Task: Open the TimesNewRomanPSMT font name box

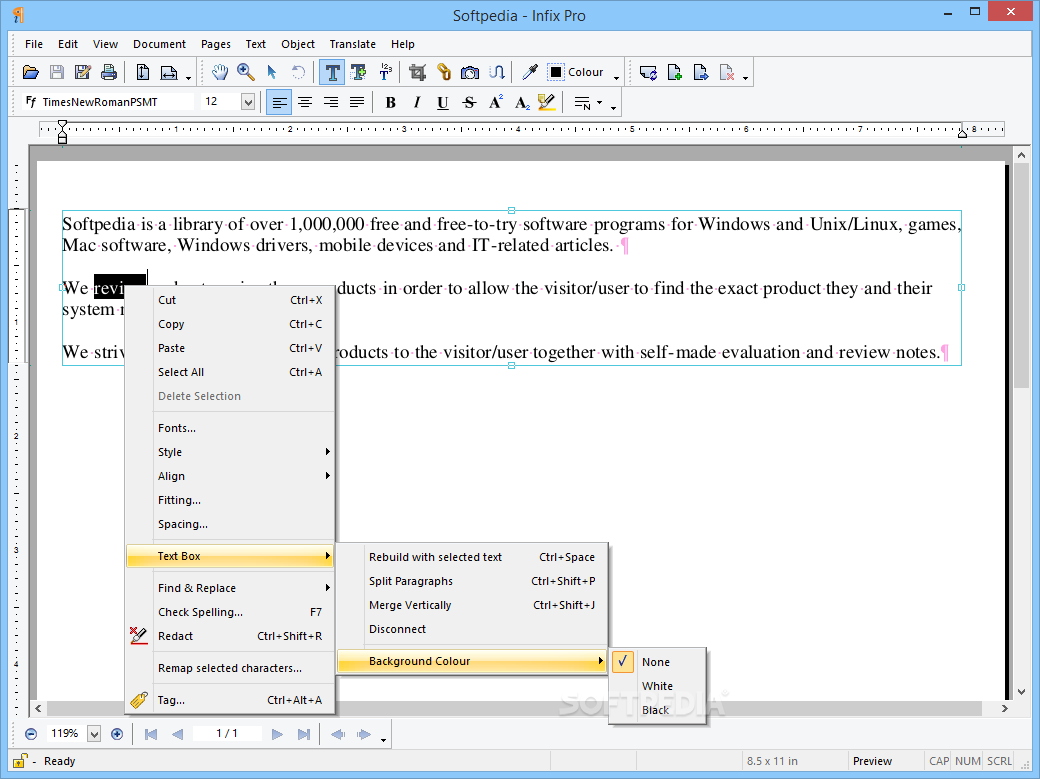Action: (109, 102)
